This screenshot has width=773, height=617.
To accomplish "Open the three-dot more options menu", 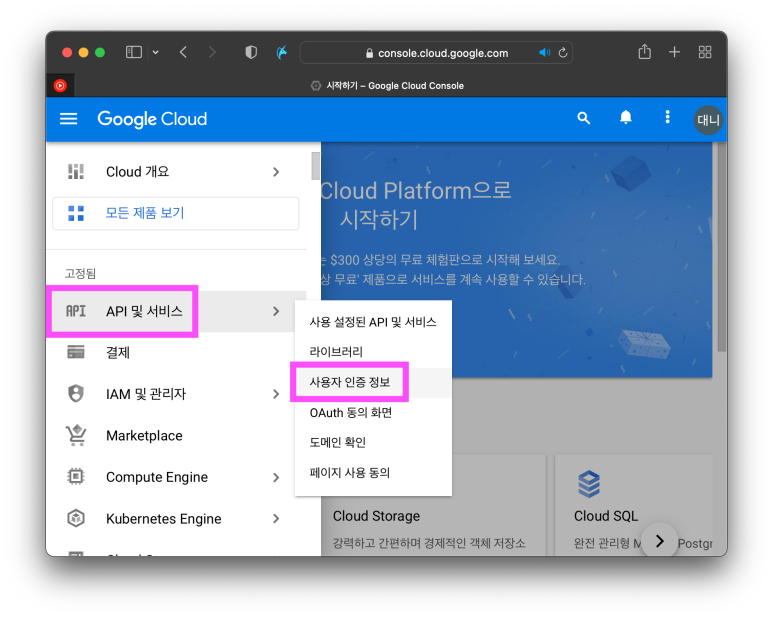I will [668, 117].
